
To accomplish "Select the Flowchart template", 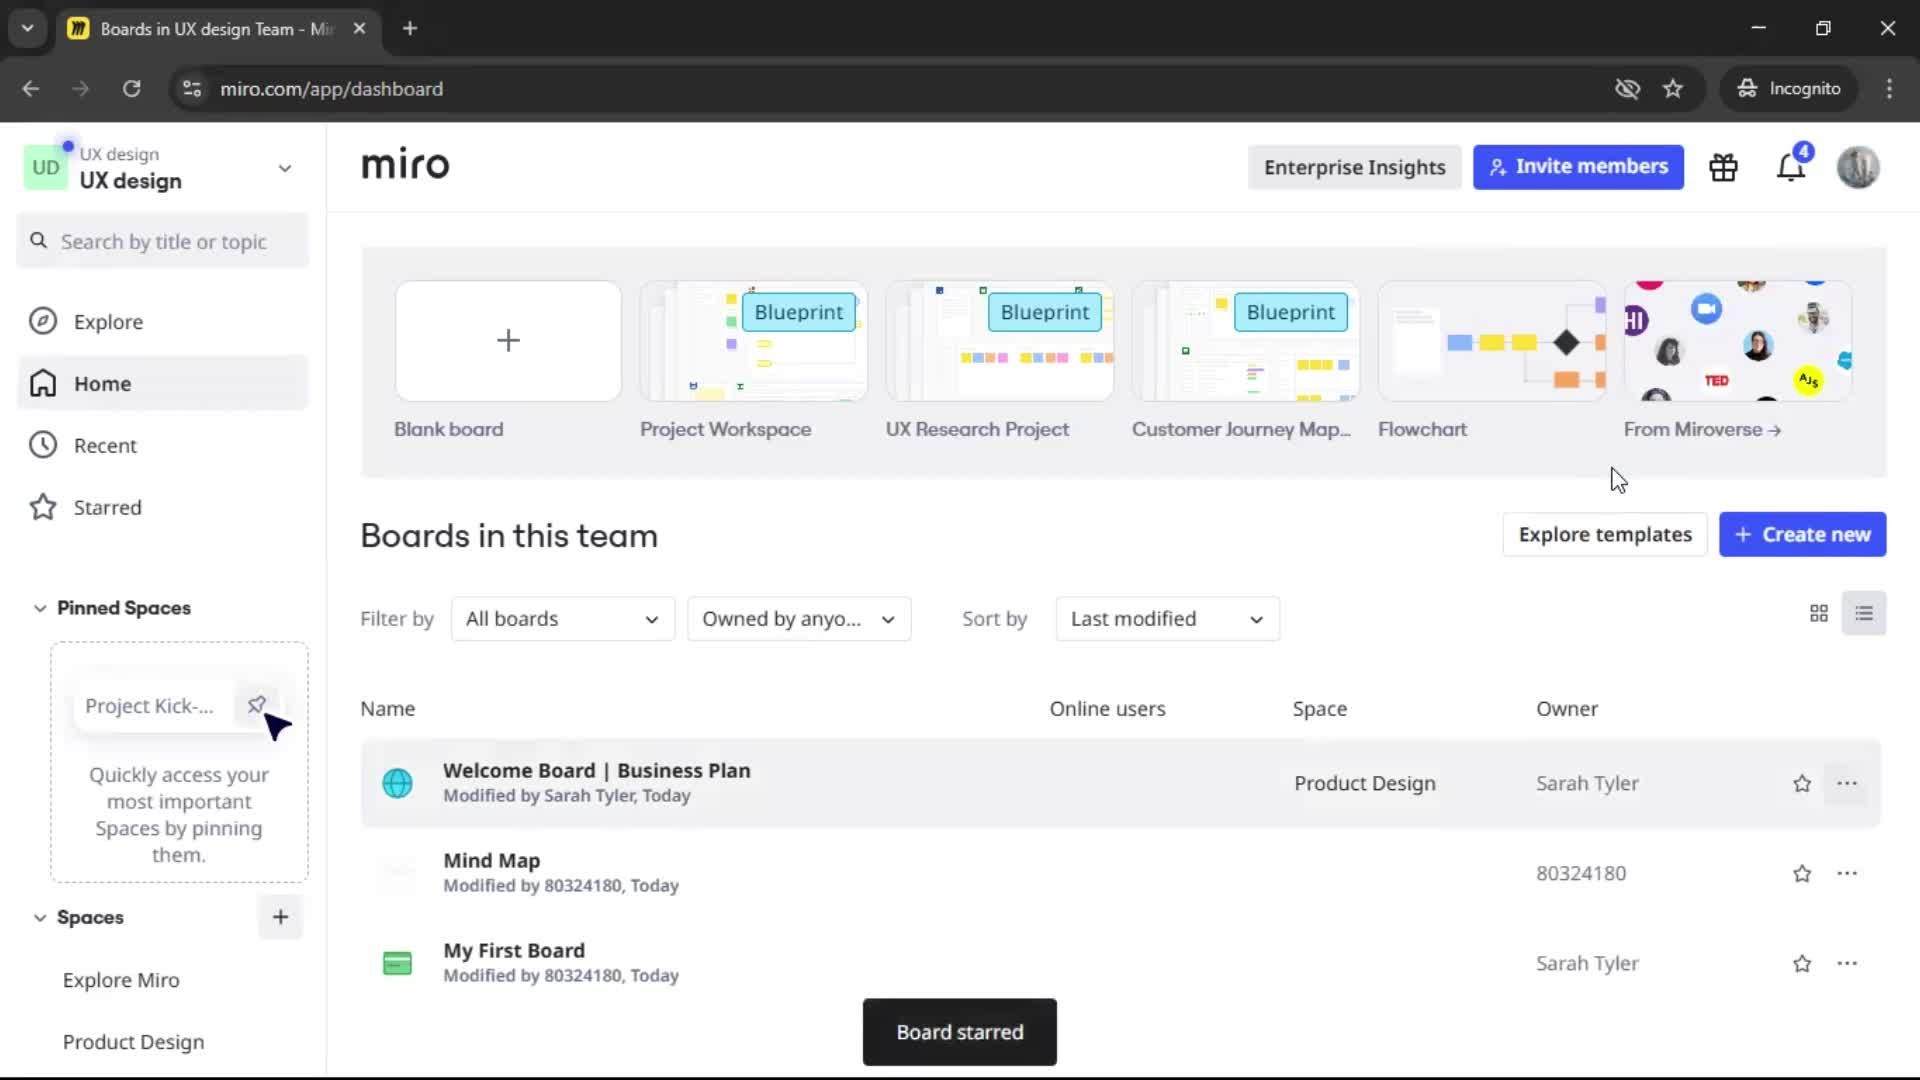I will point(1491,341).
